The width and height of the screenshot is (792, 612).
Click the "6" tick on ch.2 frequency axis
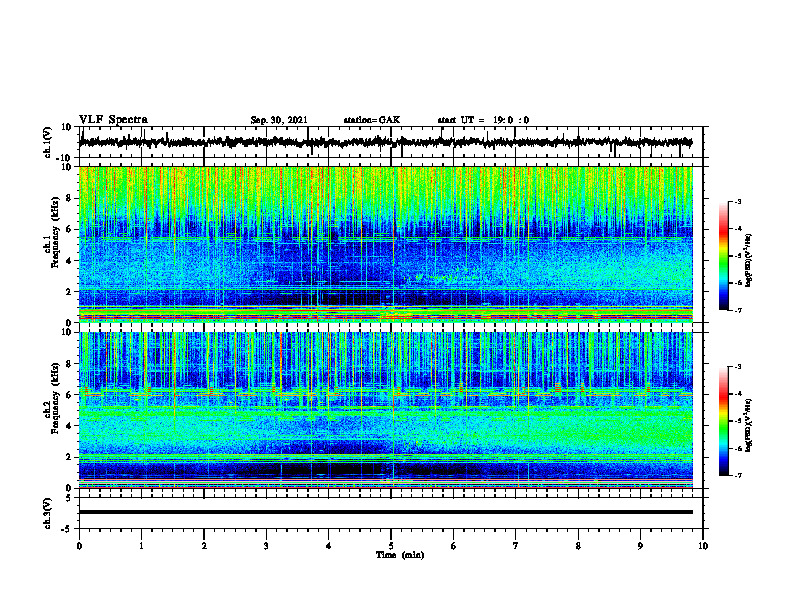[69, 395]
